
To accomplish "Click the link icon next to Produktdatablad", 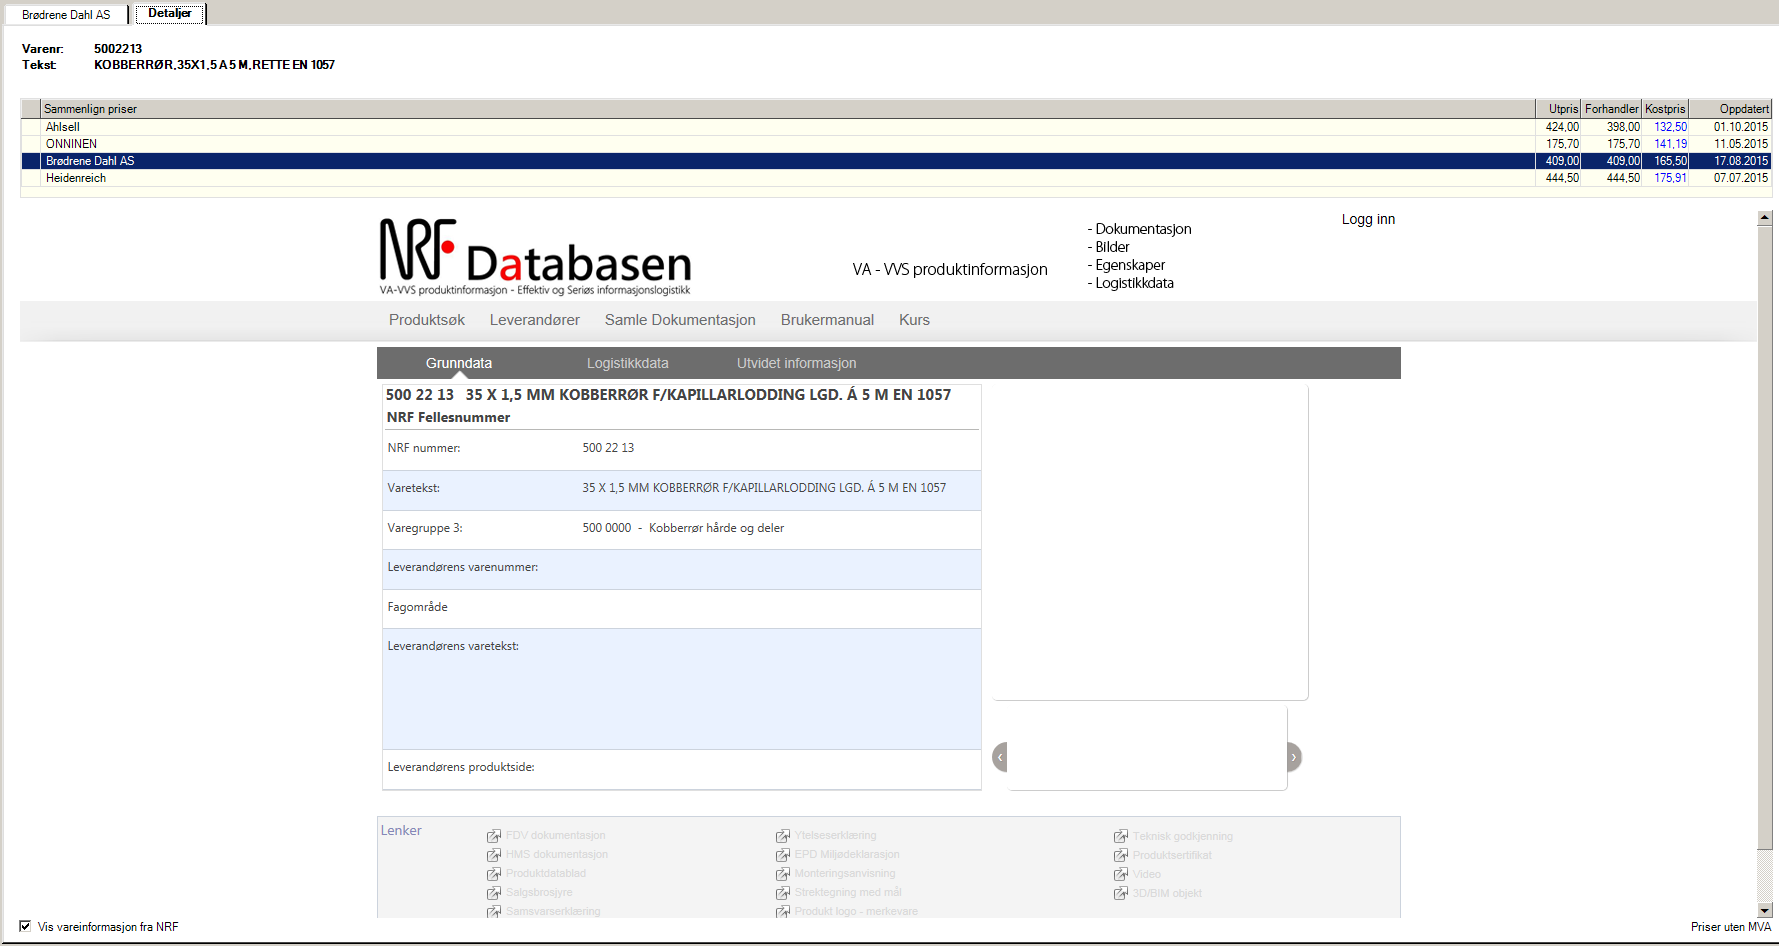I will [x=494, y=874].
